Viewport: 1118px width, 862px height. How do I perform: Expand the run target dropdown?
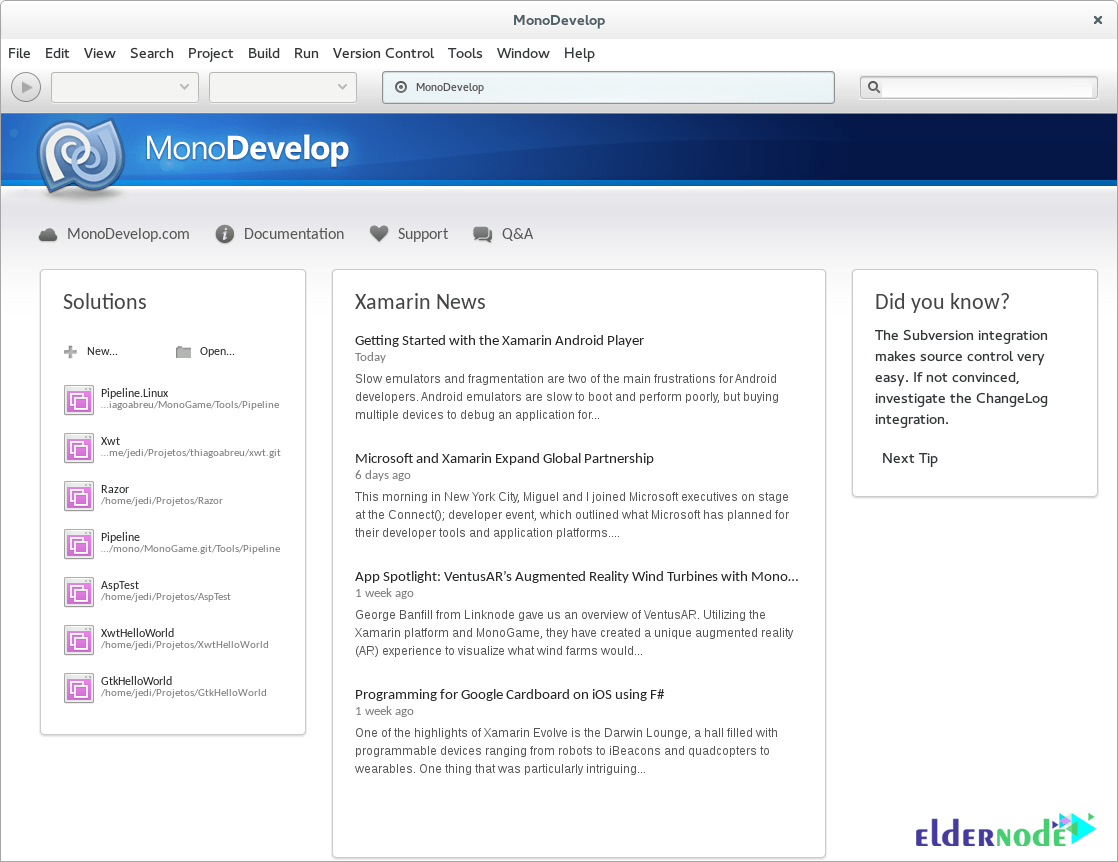coord(282,87)
